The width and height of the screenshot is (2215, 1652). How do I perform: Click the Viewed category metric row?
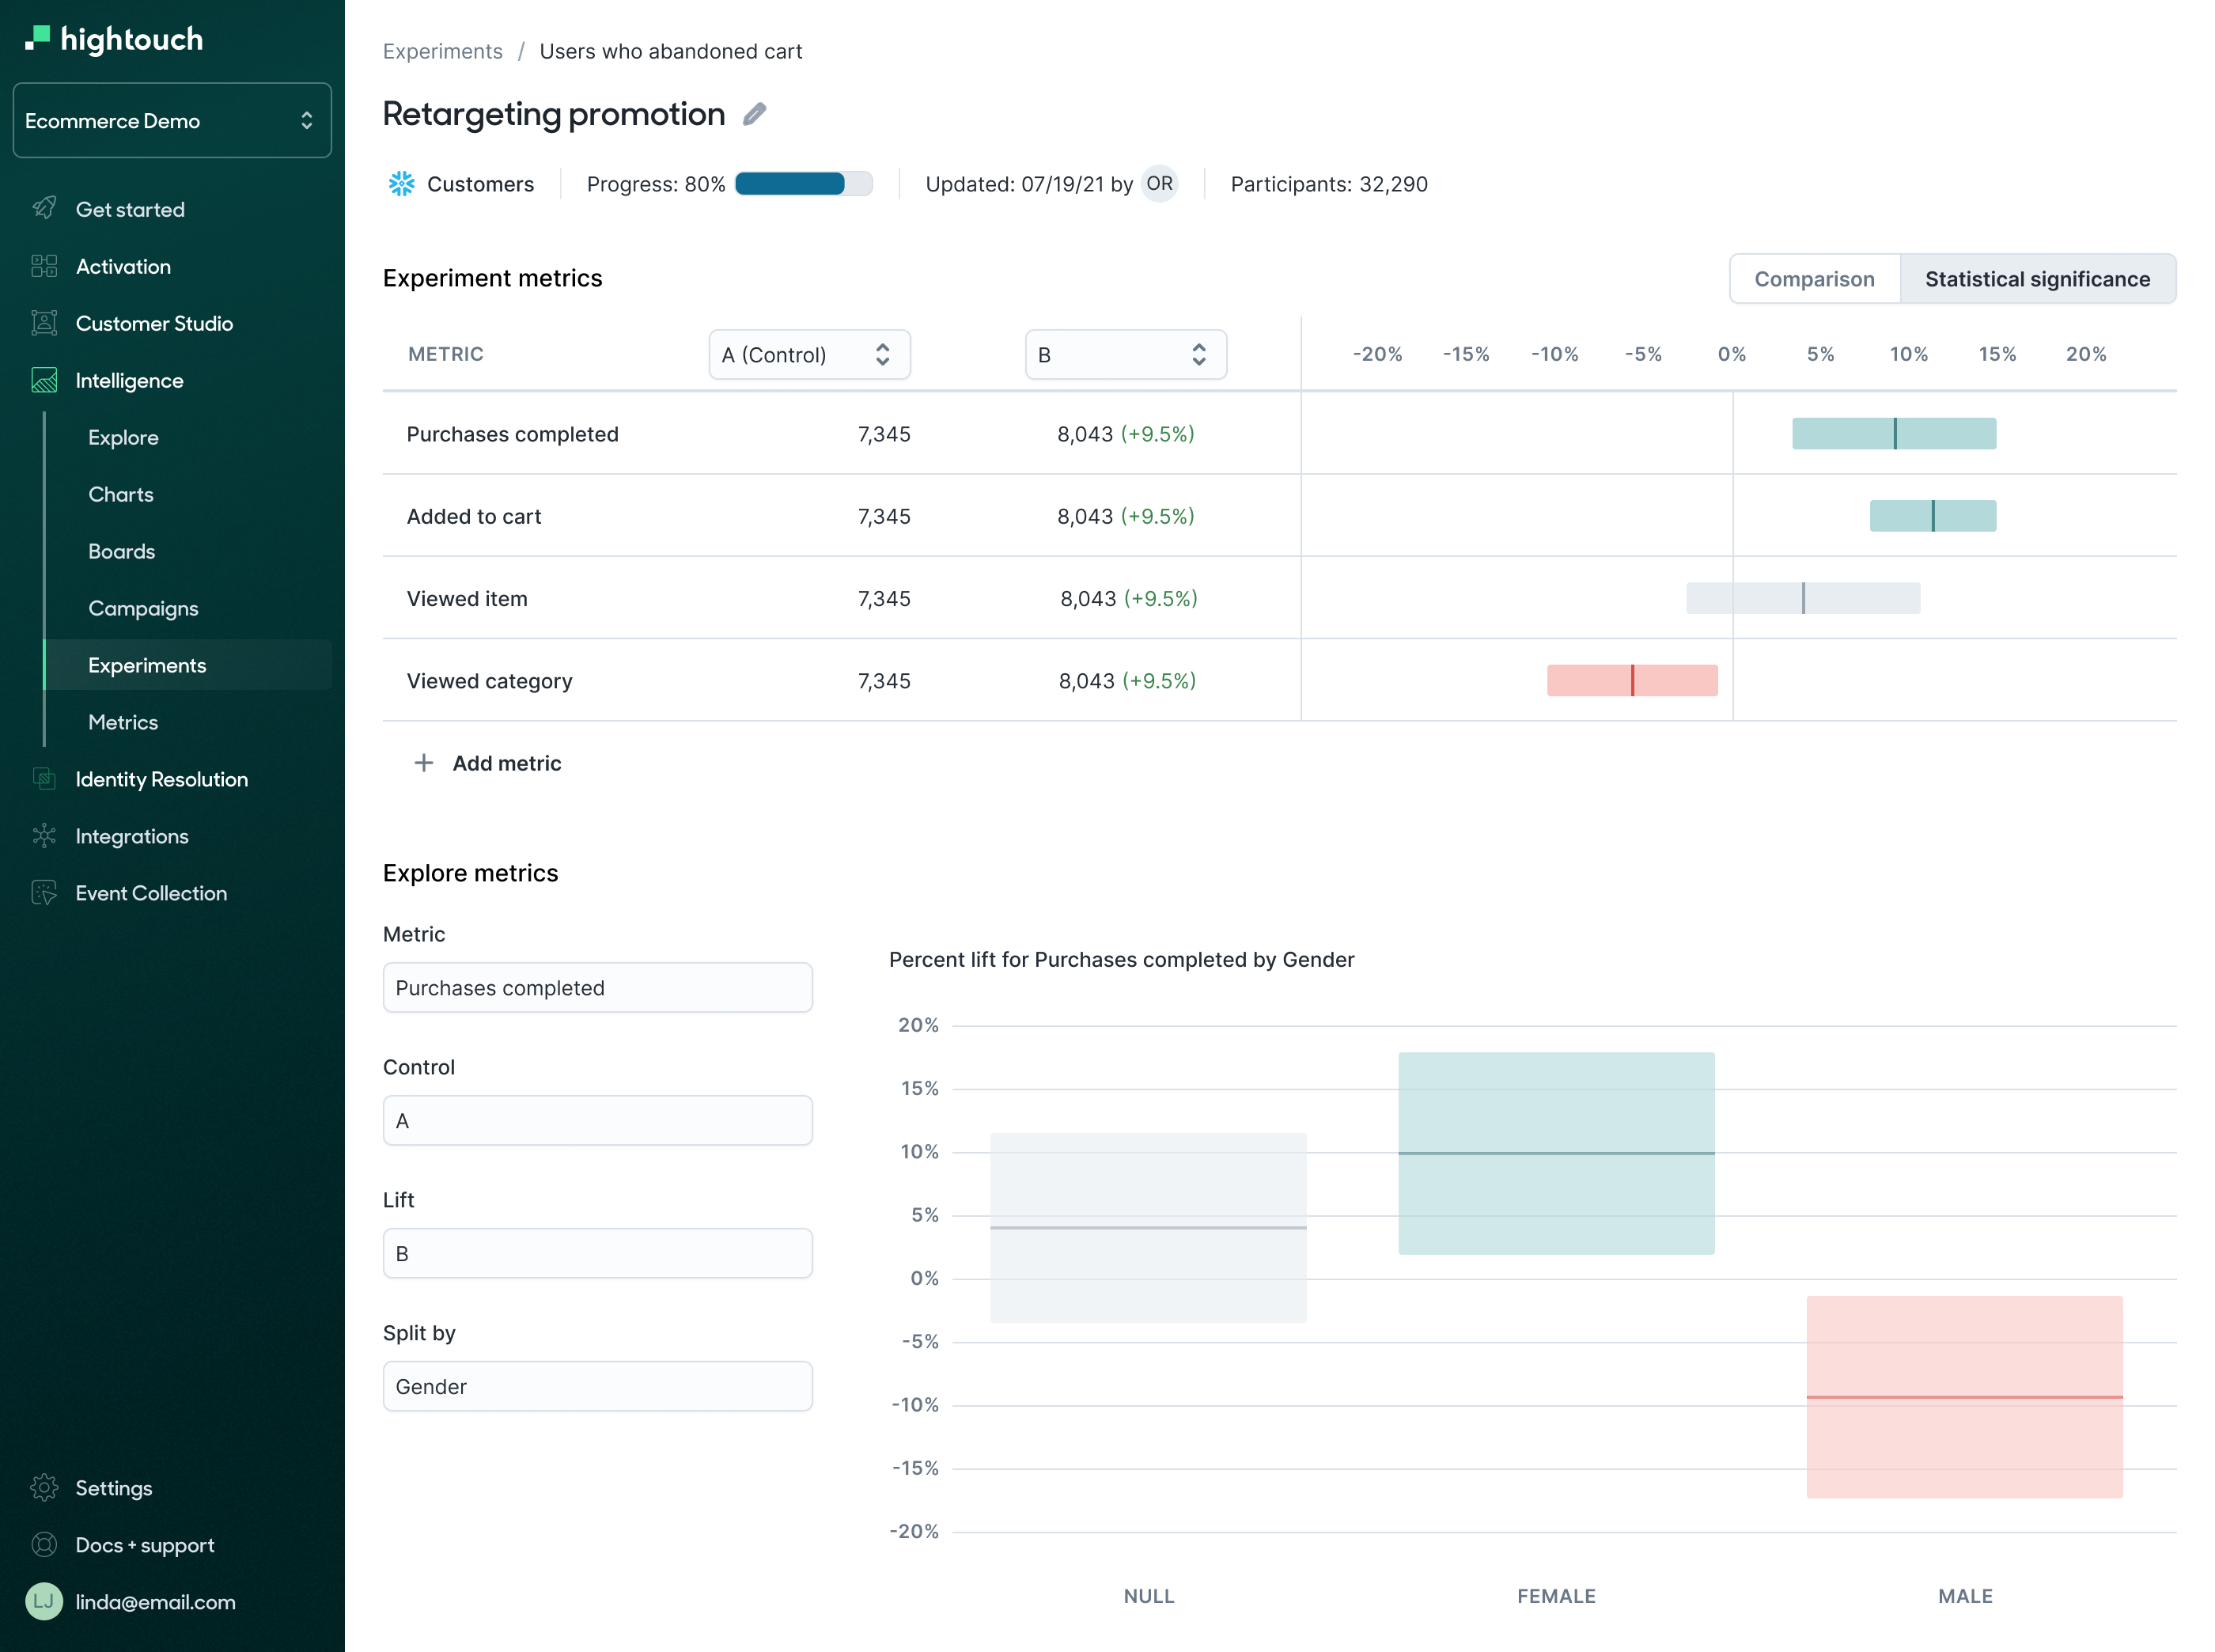[x=1279, y=680]
